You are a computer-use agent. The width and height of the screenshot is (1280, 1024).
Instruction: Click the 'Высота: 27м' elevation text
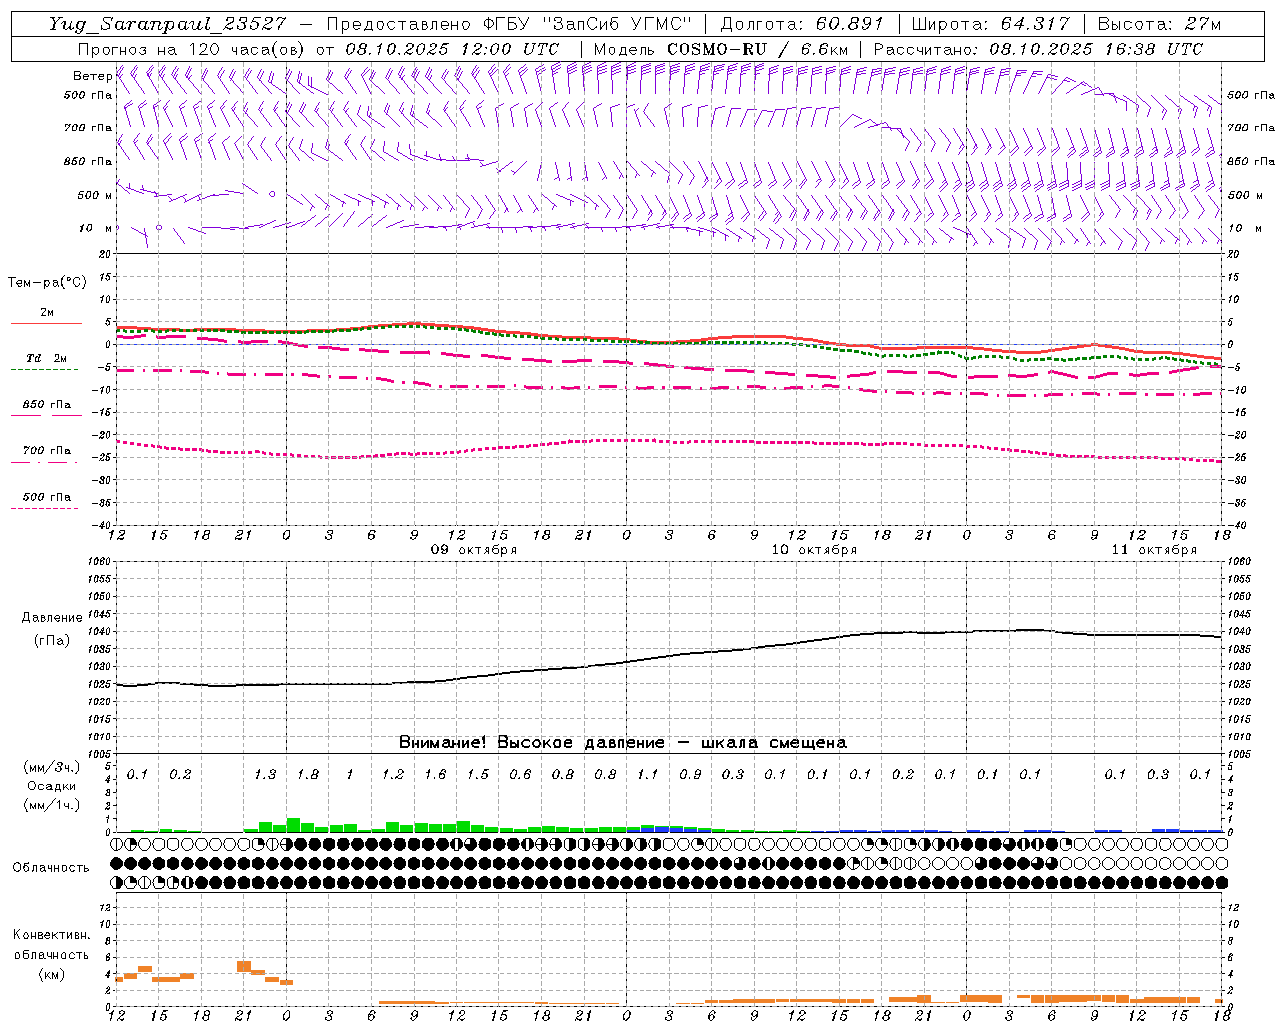(1158, 24)
